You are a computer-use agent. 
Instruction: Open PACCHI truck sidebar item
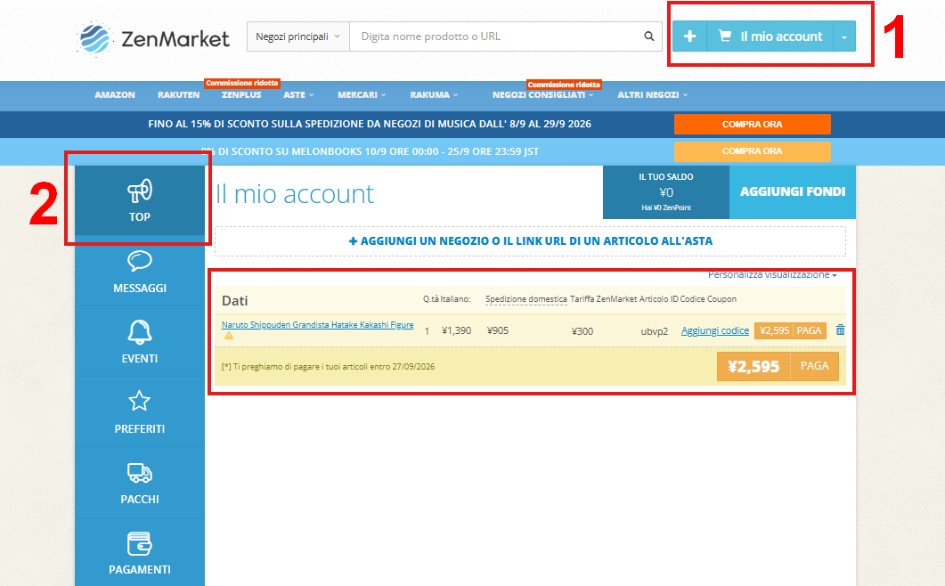coord(140,482)
